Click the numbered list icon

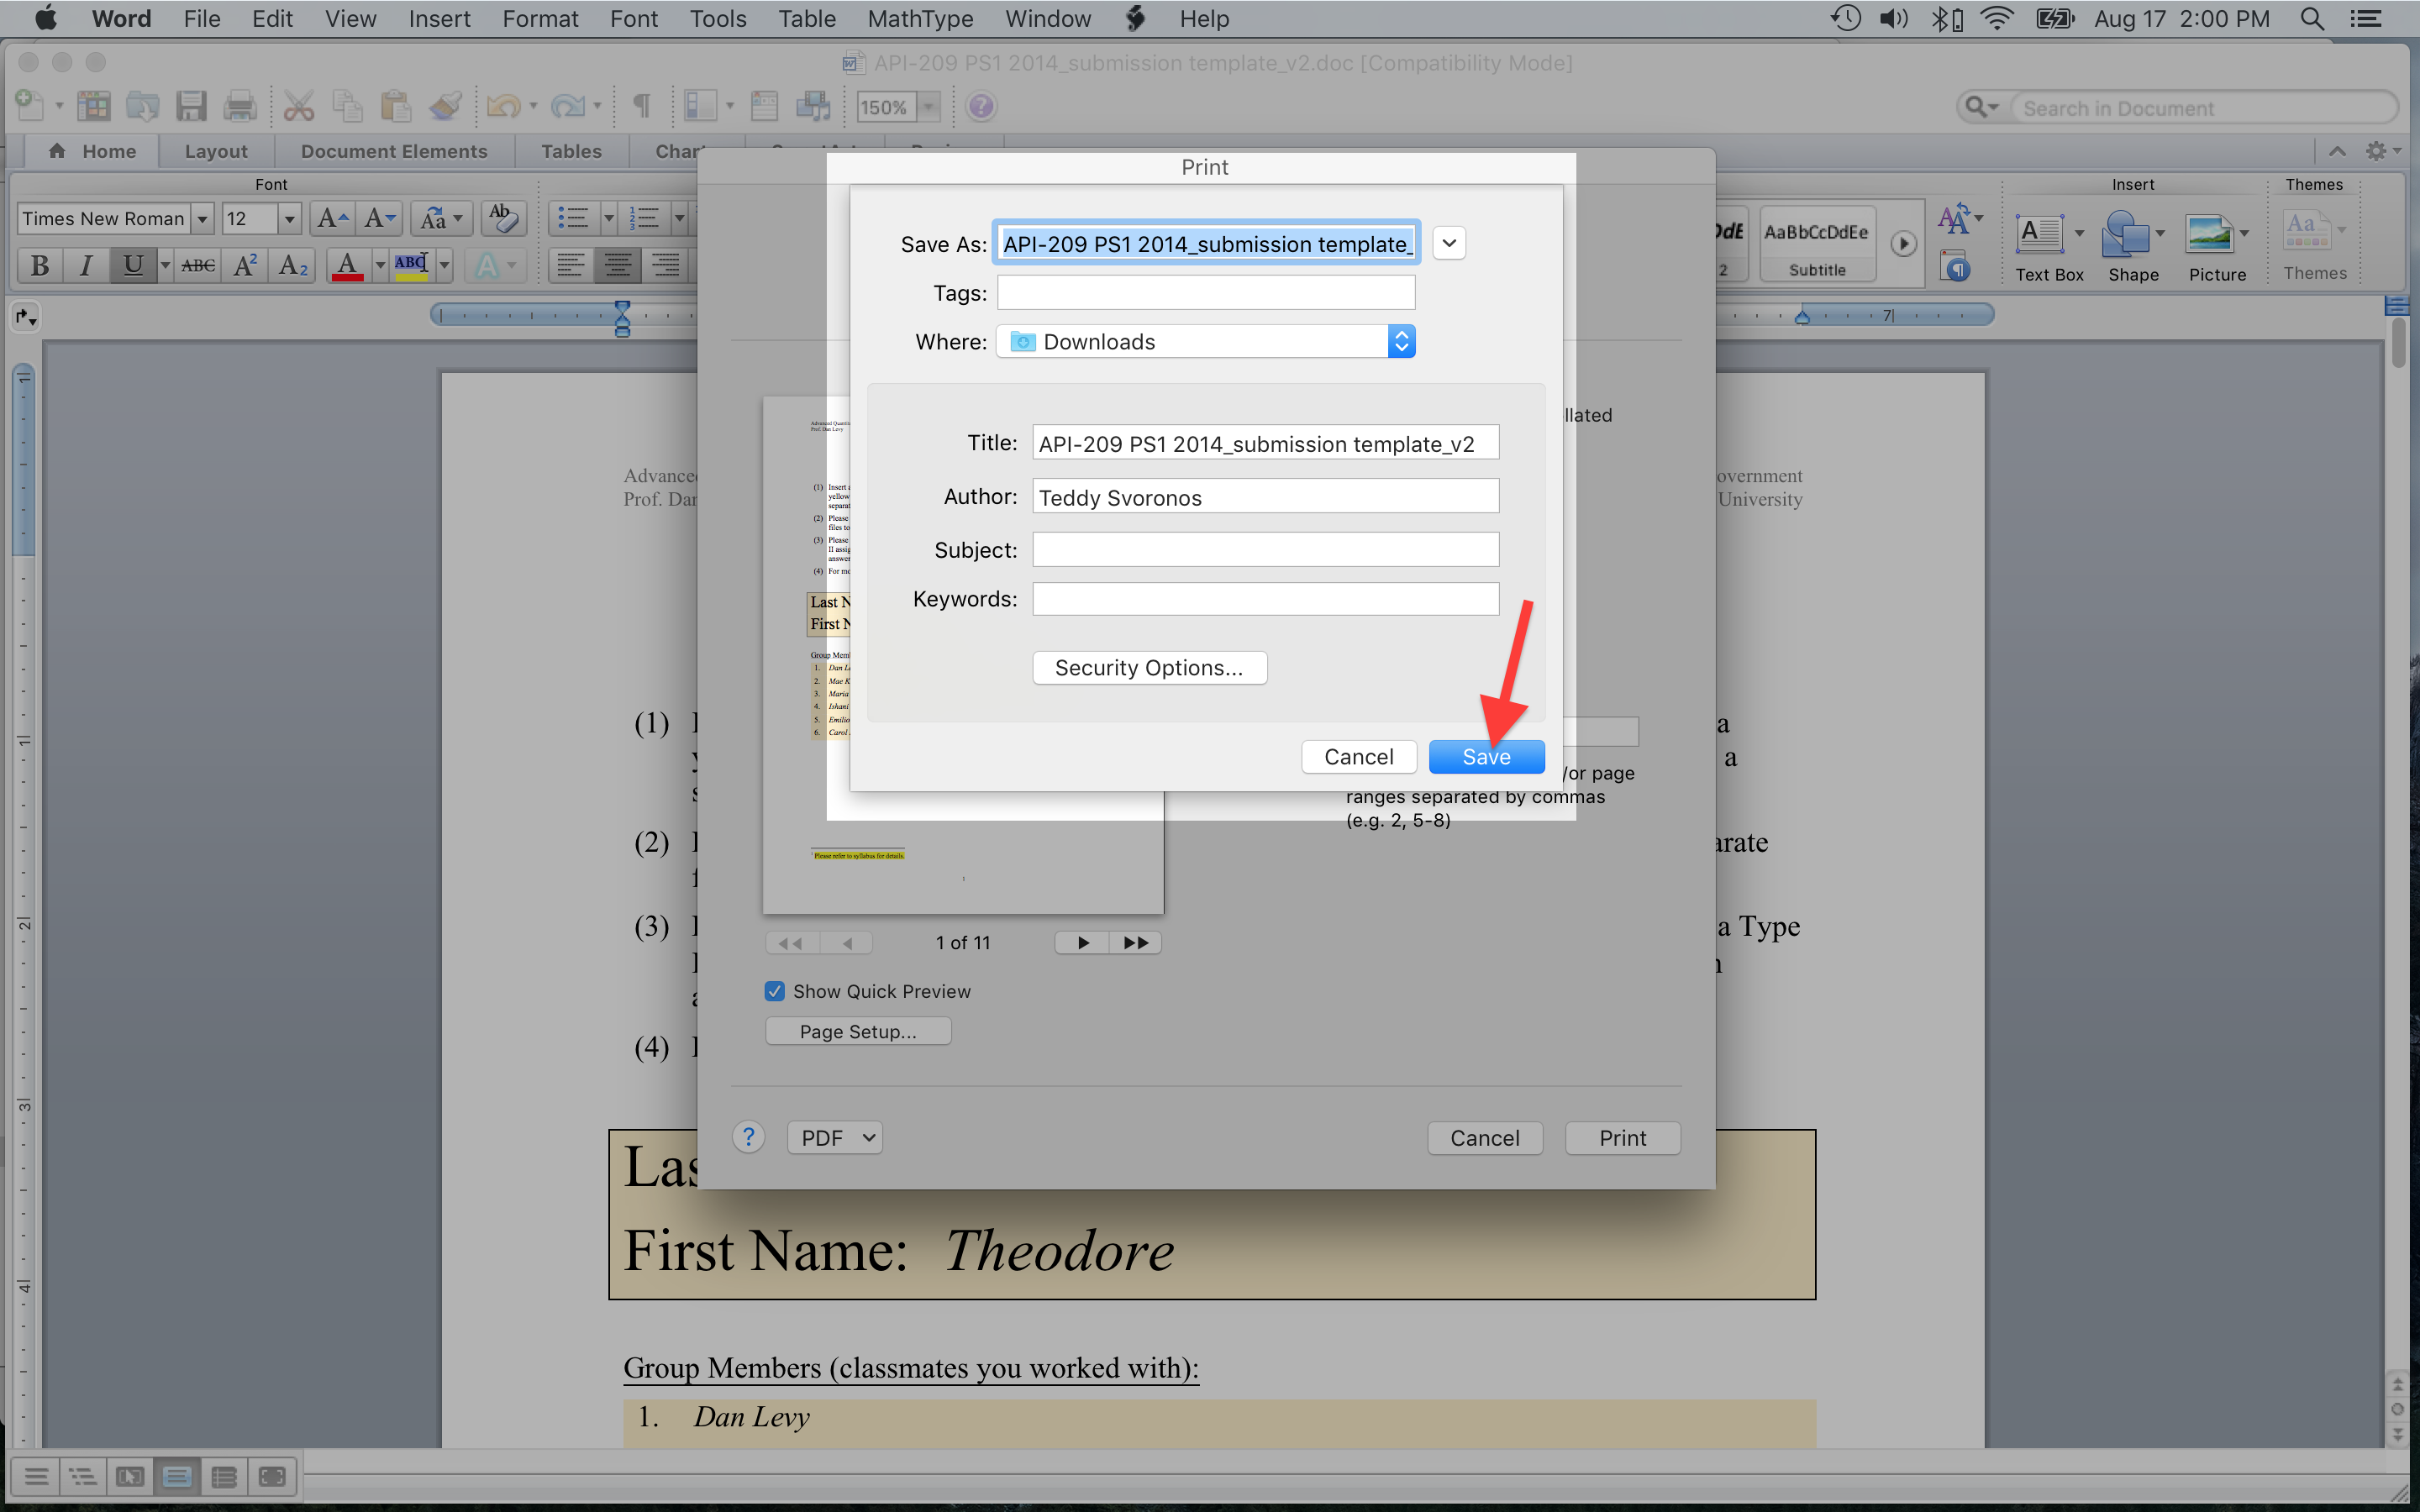pos(643,218)
